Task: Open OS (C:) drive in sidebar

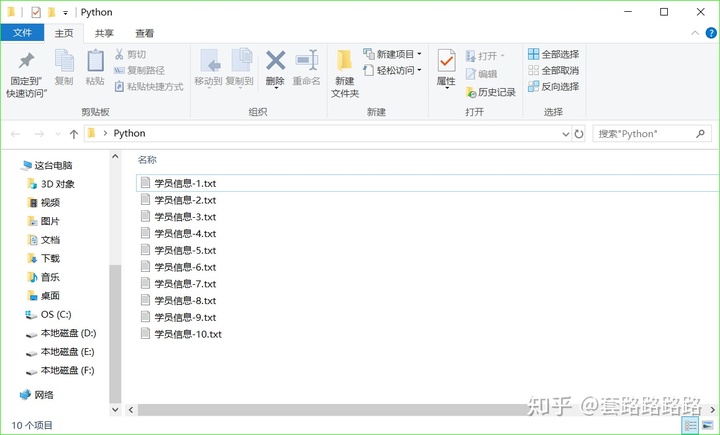Action: pyautogui.click(x=49, y=315)
